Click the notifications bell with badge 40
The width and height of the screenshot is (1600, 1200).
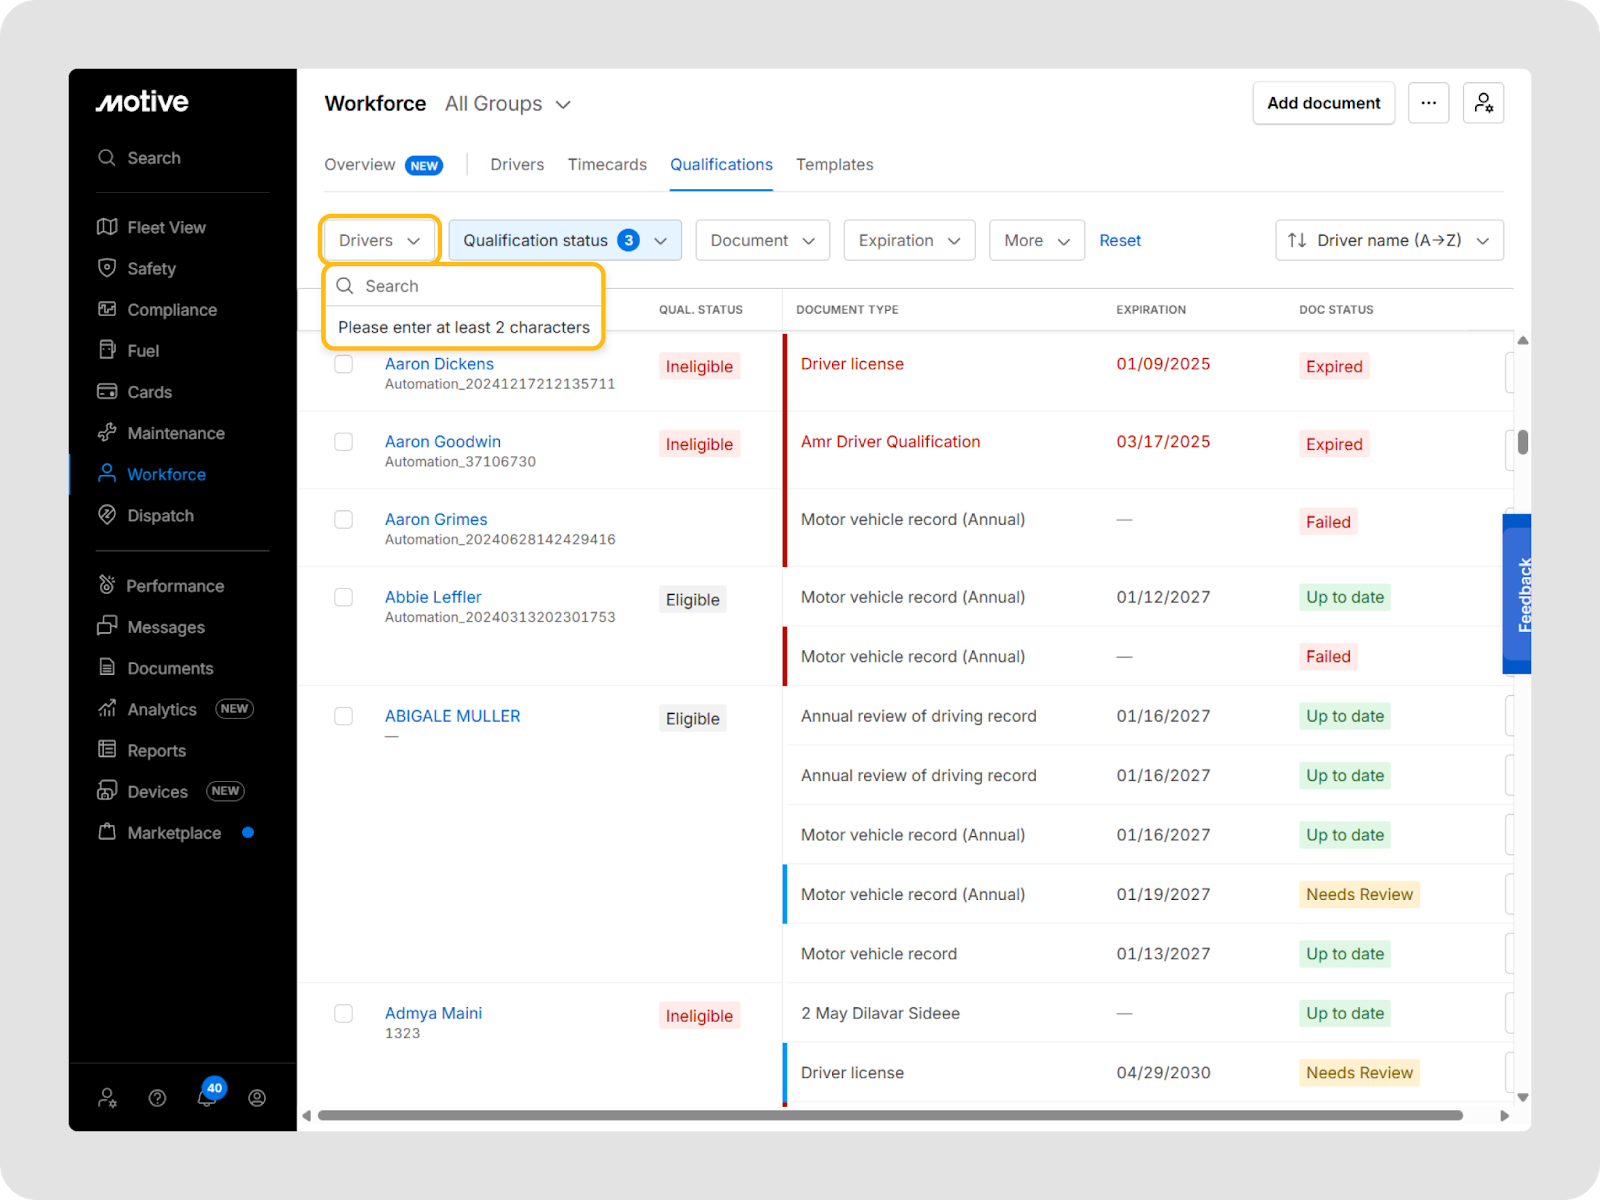pos(207,1097)
